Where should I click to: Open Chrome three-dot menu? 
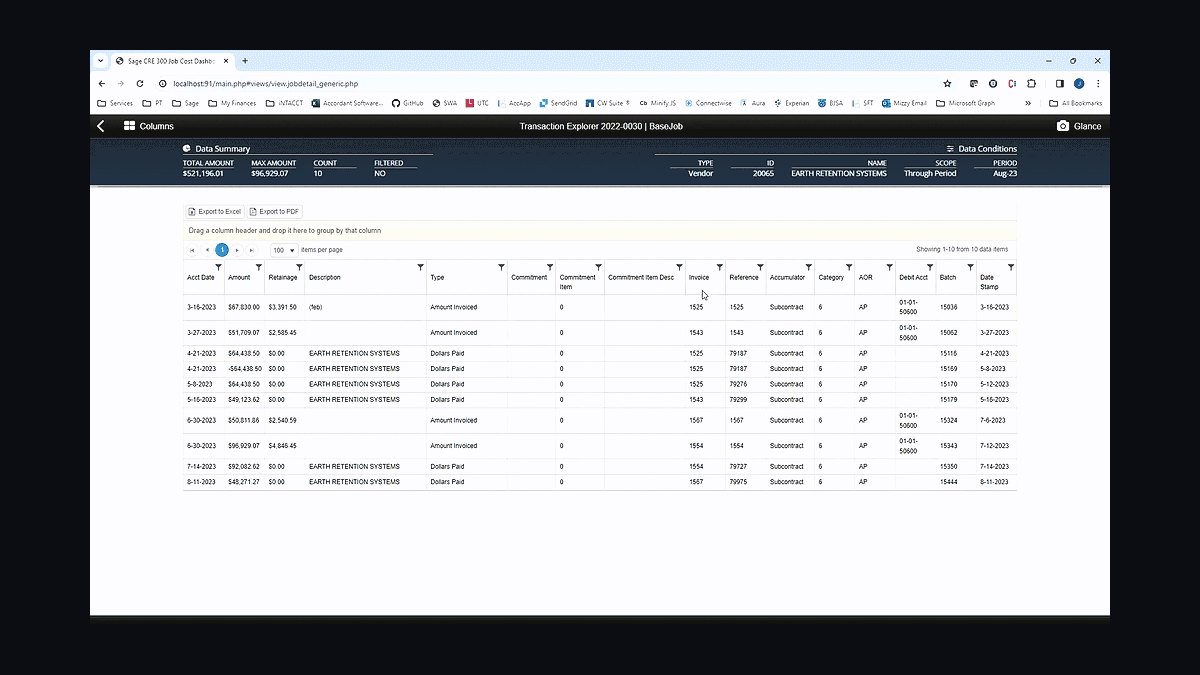point(1098,84)
